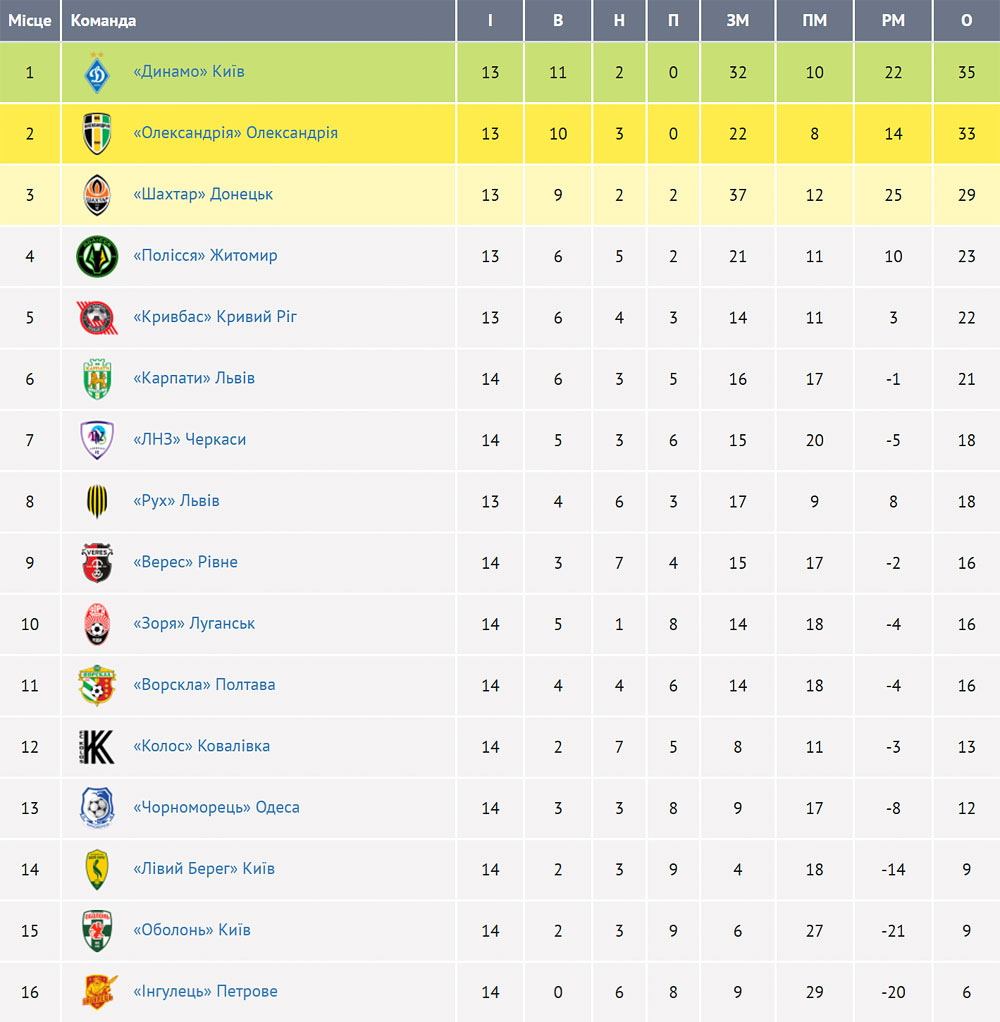This screenshot has width=1000, height=1022.
Task: Open the «Олександрія» Олександрія team link
Action: coord(235,133)
